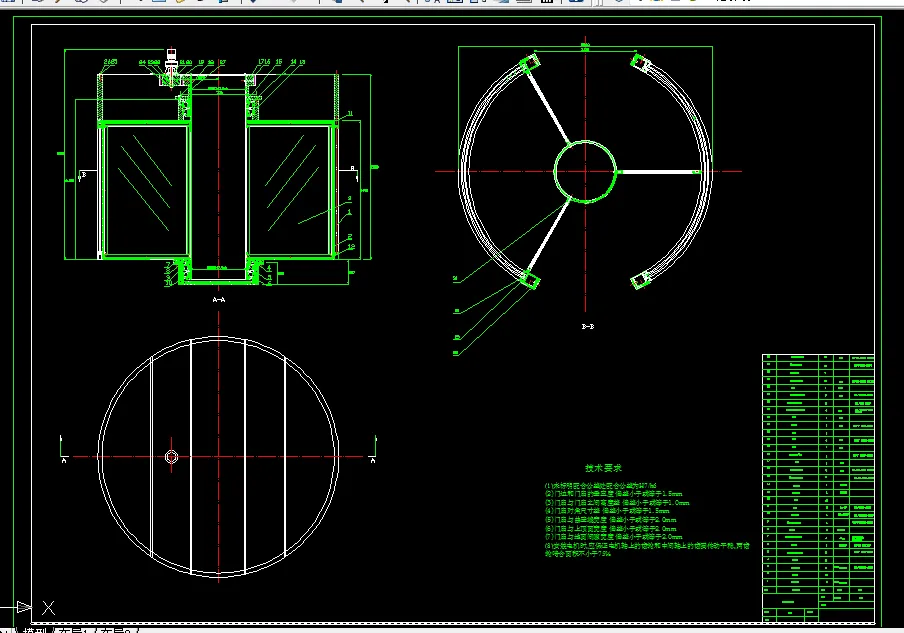Click the parts list title block table

tap(818, 488)
